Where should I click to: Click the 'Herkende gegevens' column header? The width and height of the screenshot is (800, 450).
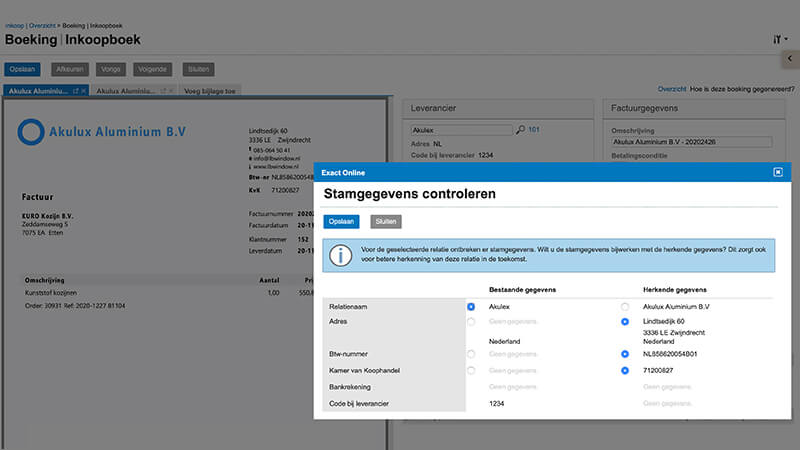tap(674, 290)
